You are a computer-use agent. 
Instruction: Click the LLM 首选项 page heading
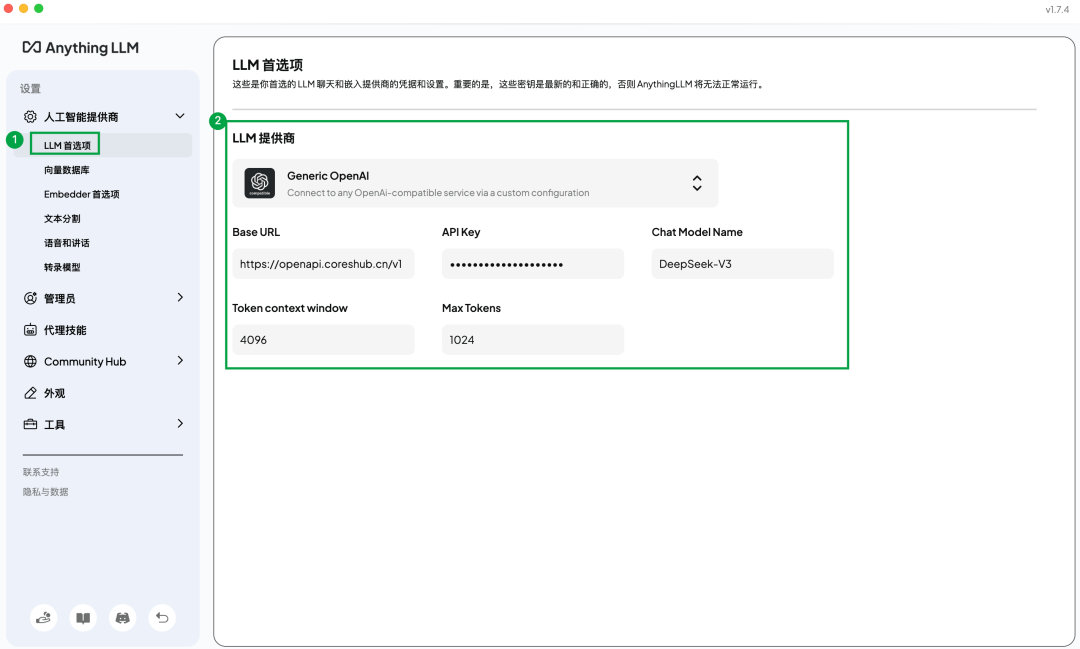coord(267,65)
